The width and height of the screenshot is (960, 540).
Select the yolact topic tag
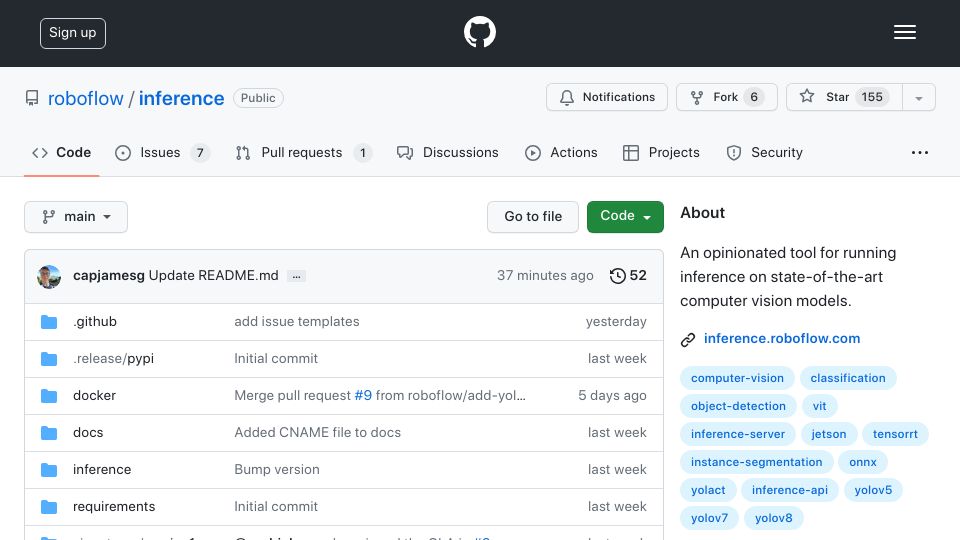(x=708, y=490)
